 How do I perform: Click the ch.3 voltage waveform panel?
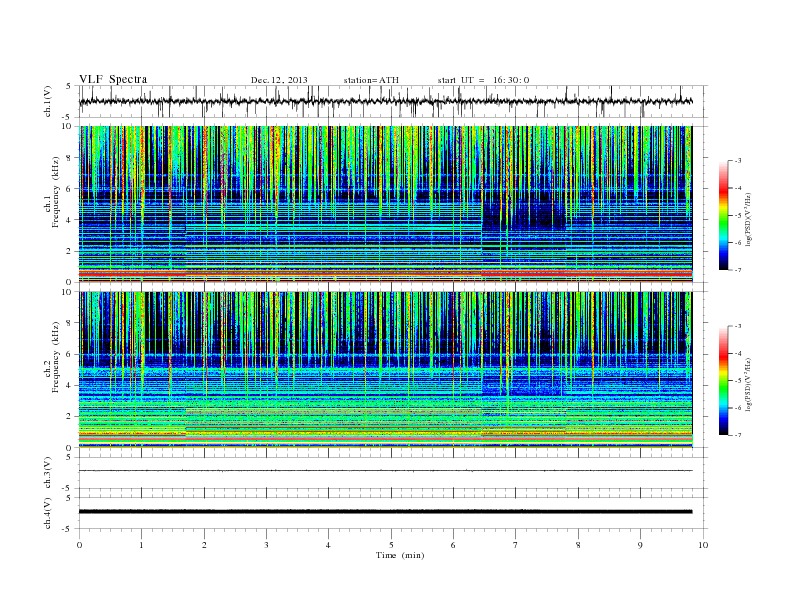click(393, 473)
